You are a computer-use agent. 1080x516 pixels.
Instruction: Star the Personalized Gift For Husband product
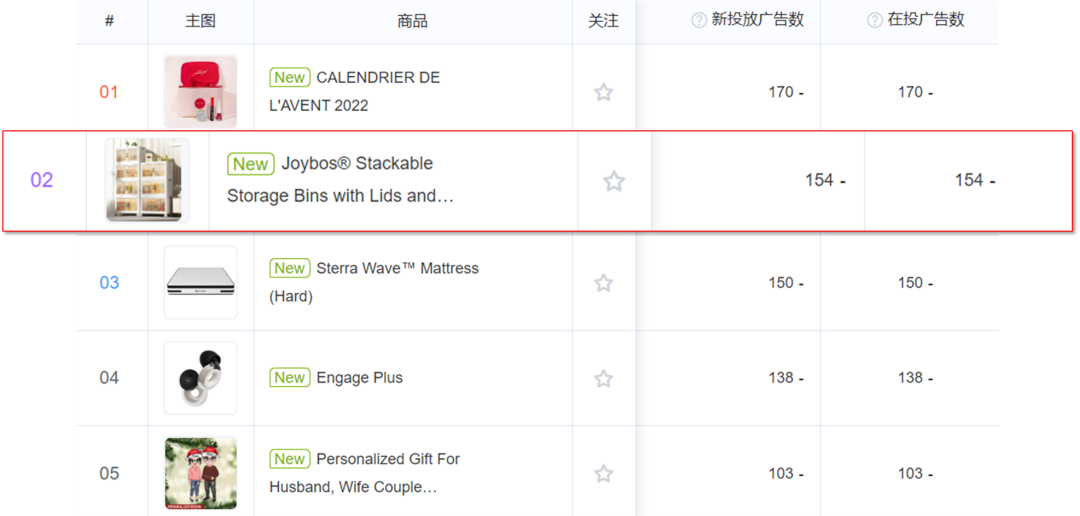[x=603, y=474]
